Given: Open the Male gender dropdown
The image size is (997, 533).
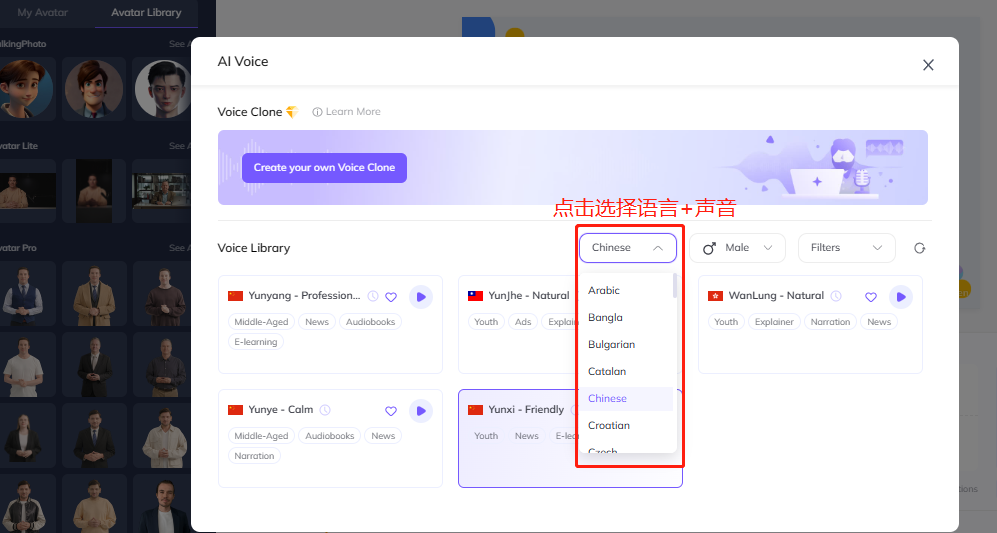Looking at the screenshot, I should [x=737, y=248].
